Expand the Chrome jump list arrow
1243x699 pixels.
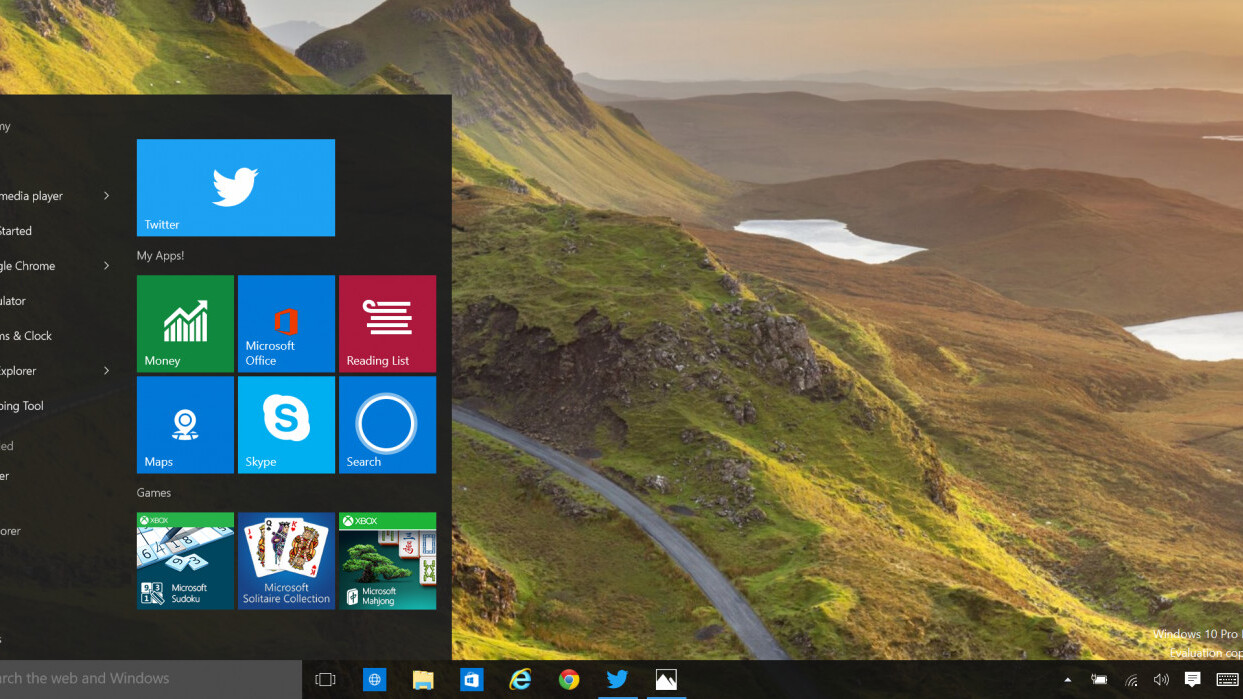107,266
